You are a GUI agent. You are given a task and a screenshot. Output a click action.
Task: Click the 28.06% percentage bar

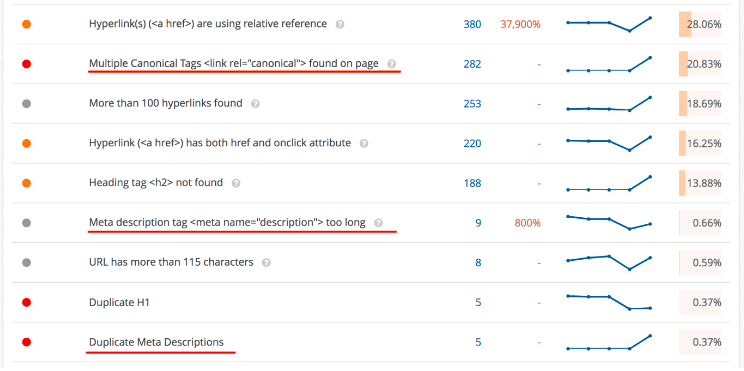(x=700, y=24)
